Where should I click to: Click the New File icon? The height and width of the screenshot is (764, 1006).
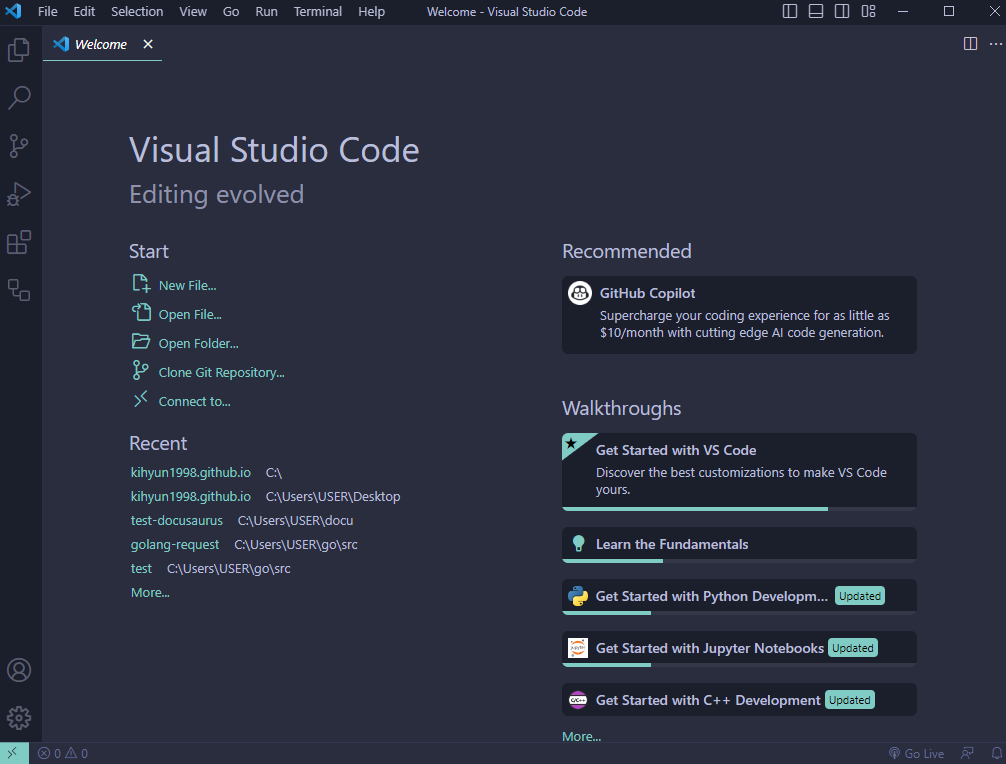pos(141,283)
